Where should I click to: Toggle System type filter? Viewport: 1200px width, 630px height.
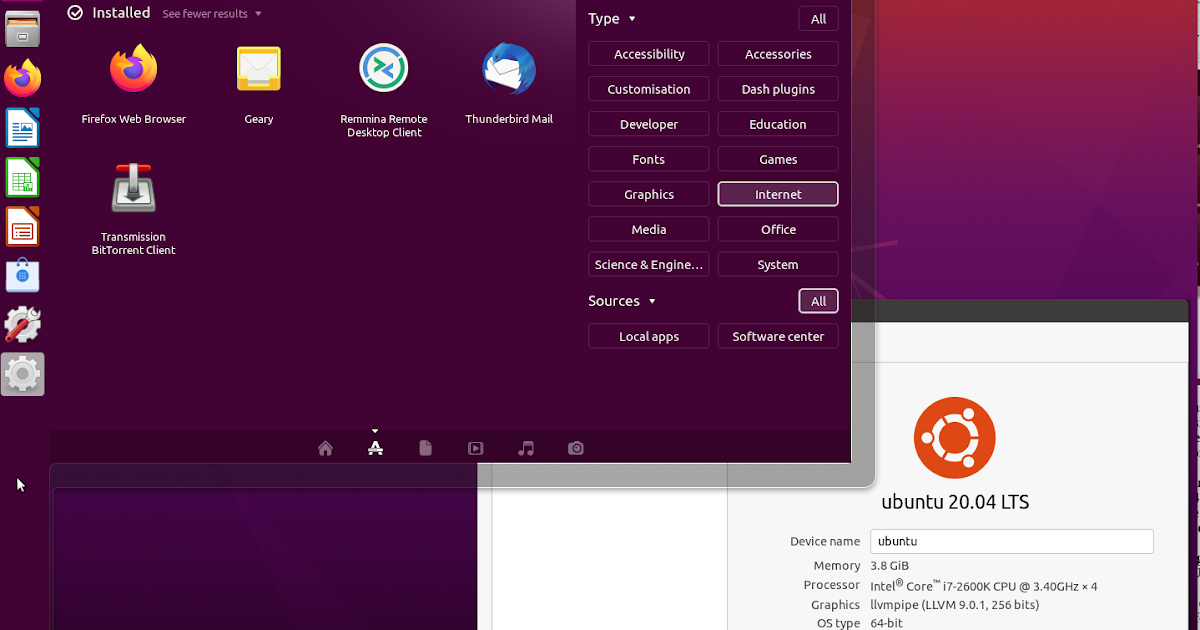point(778,264)
